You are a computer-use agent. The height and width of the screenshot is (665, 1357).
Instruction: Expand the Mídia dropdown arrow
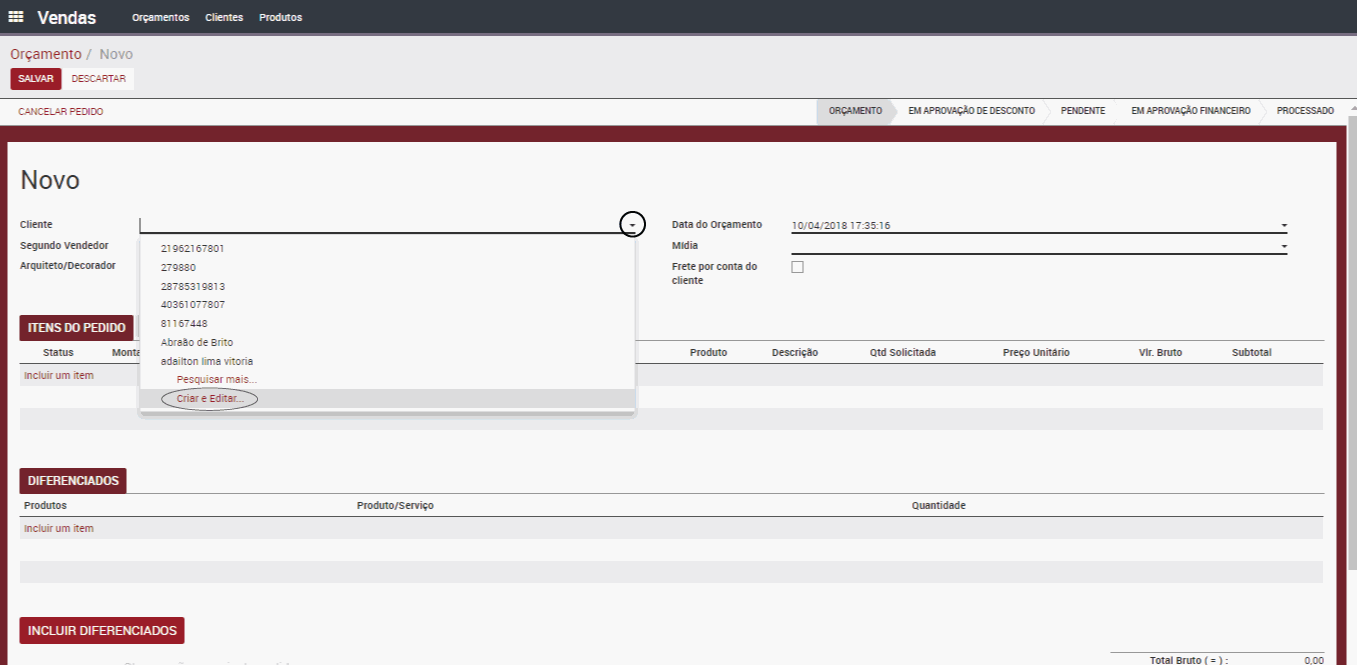[x=1284, y=246]
